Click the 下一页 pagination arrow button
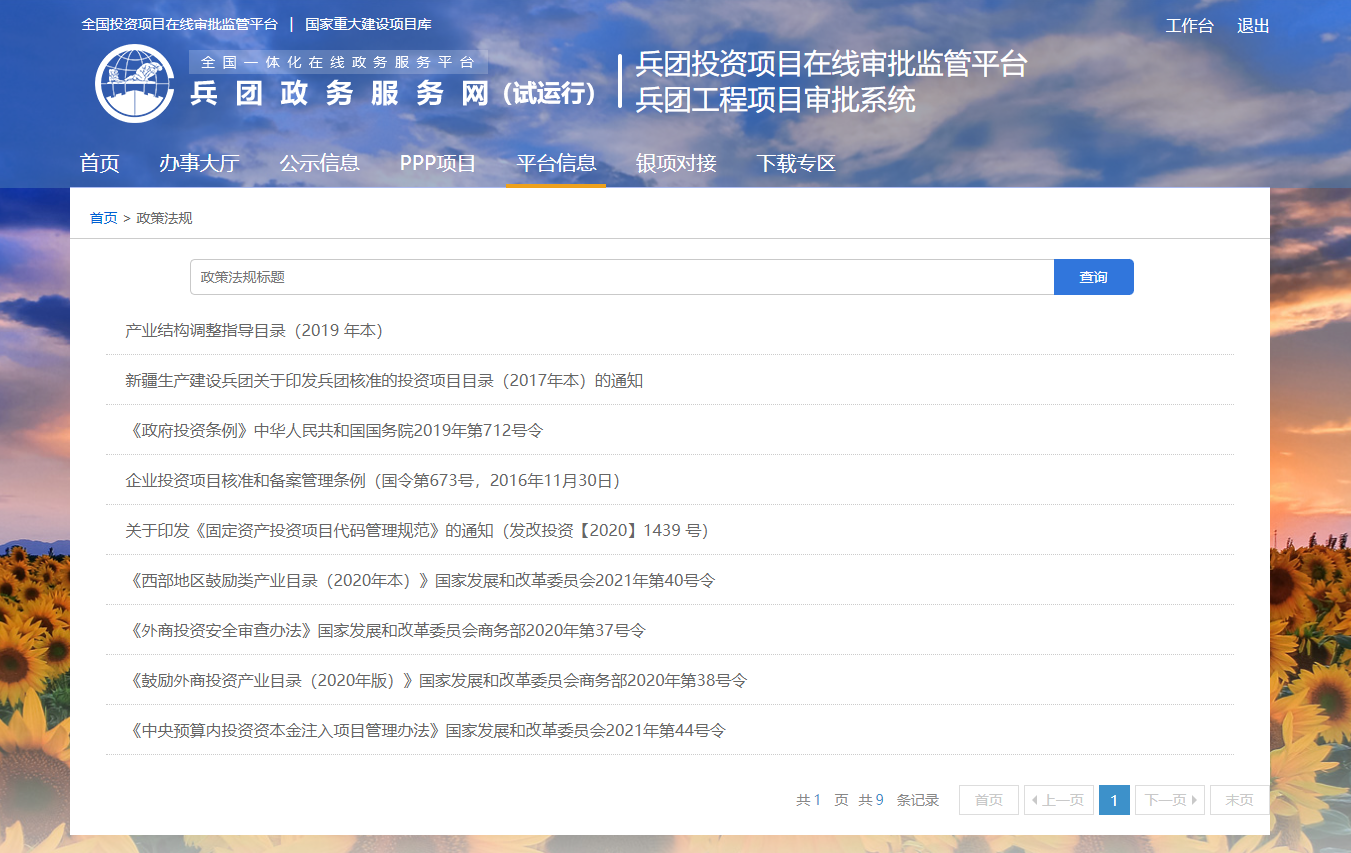This screenshot has width=1351, height=853. [1169, 800]
